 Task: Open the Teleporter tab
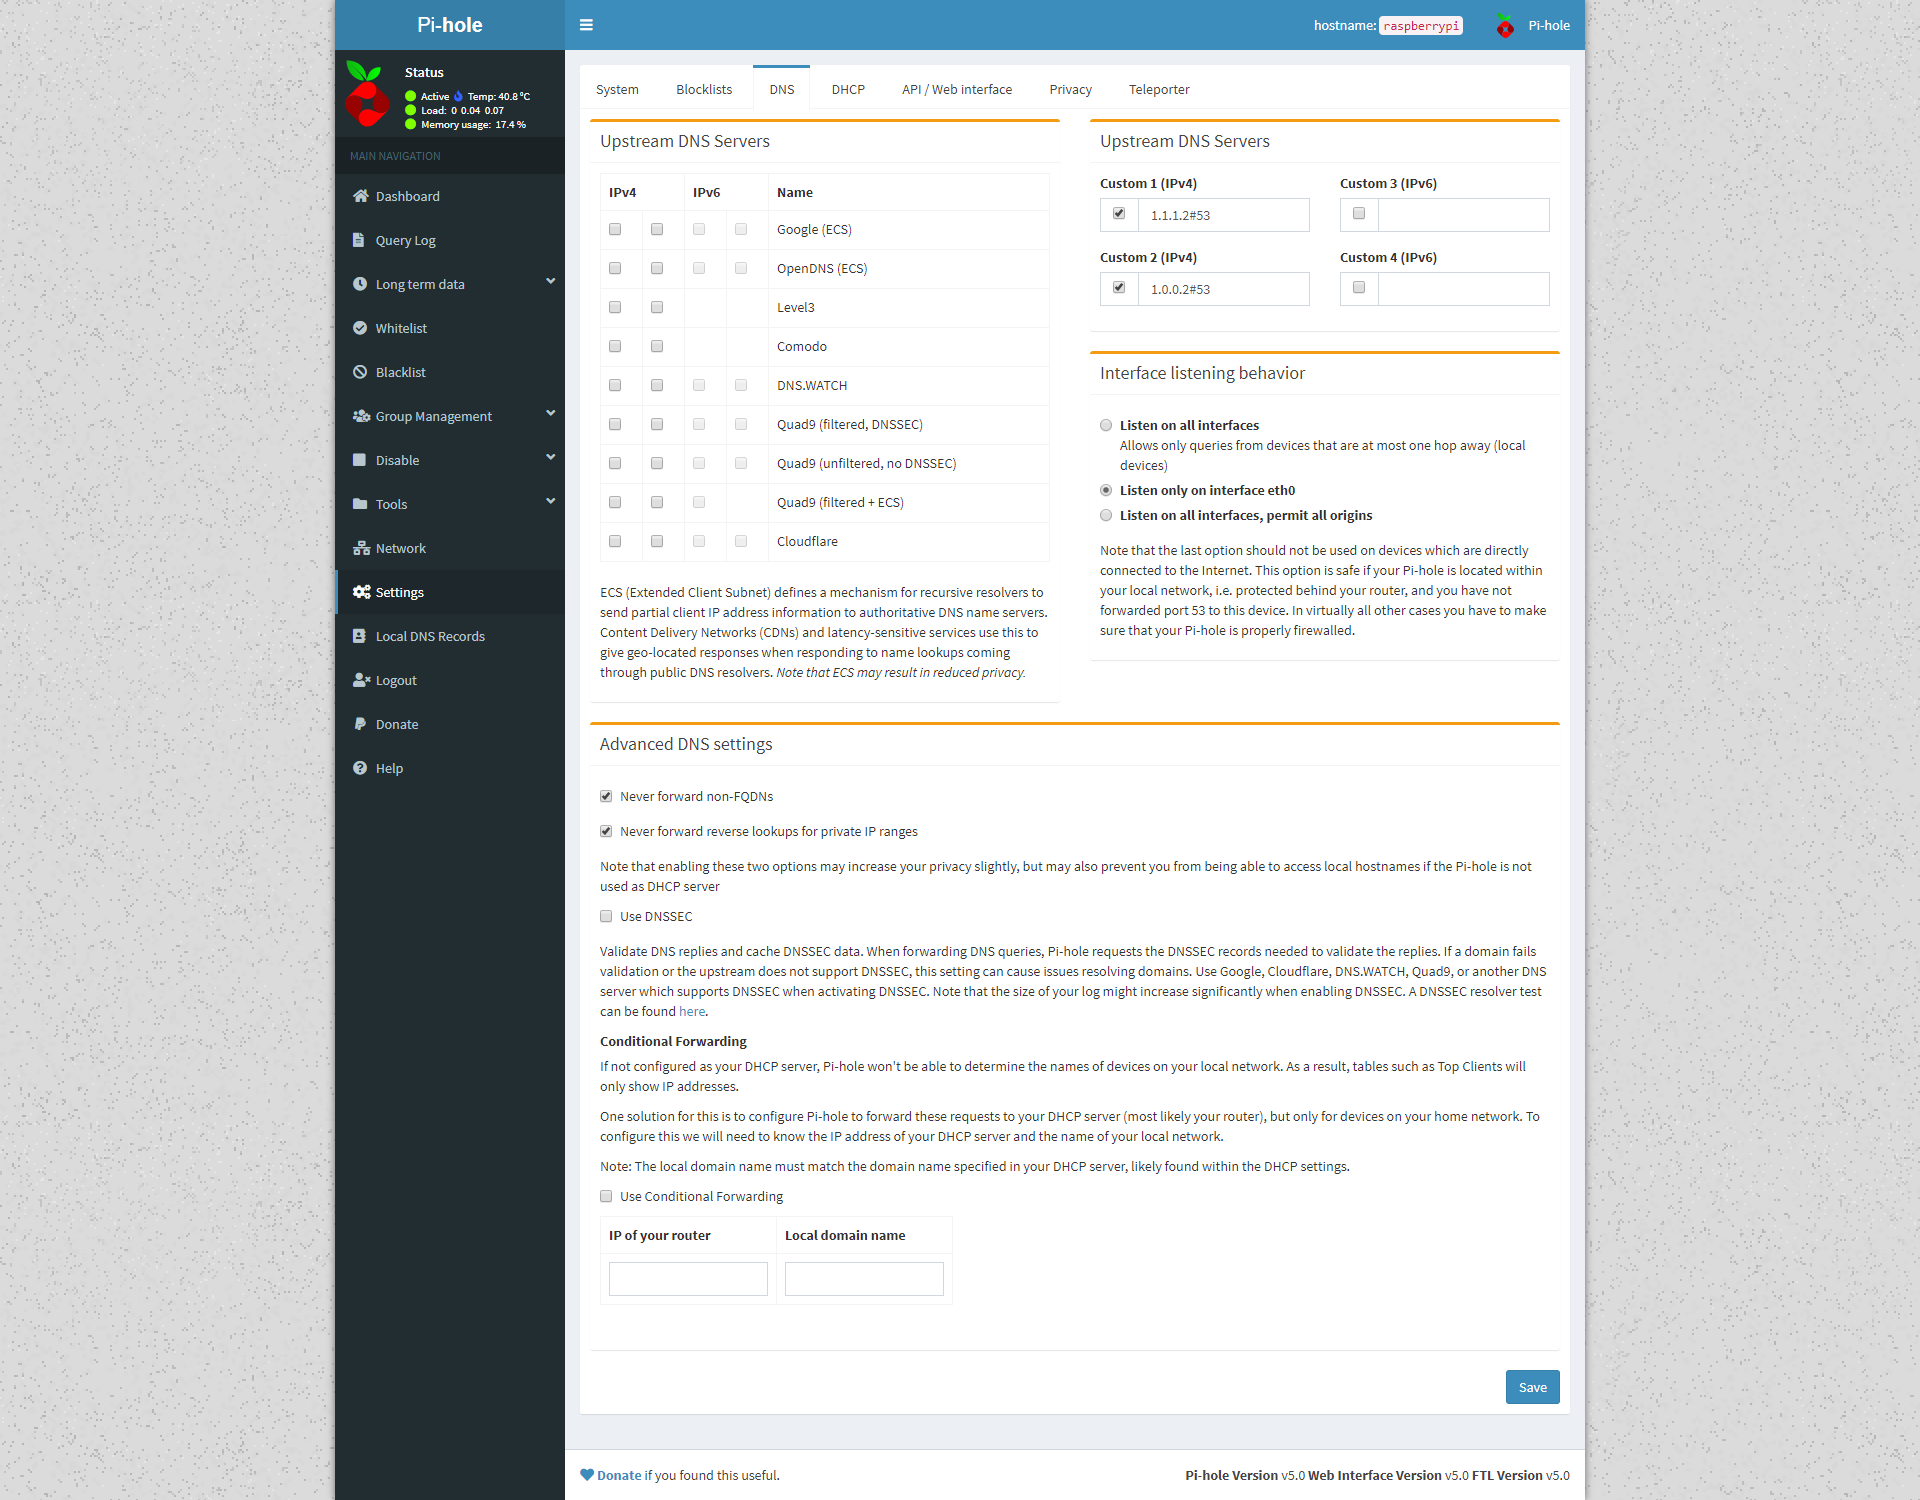pyautogui.click(x=1159, y=89)
